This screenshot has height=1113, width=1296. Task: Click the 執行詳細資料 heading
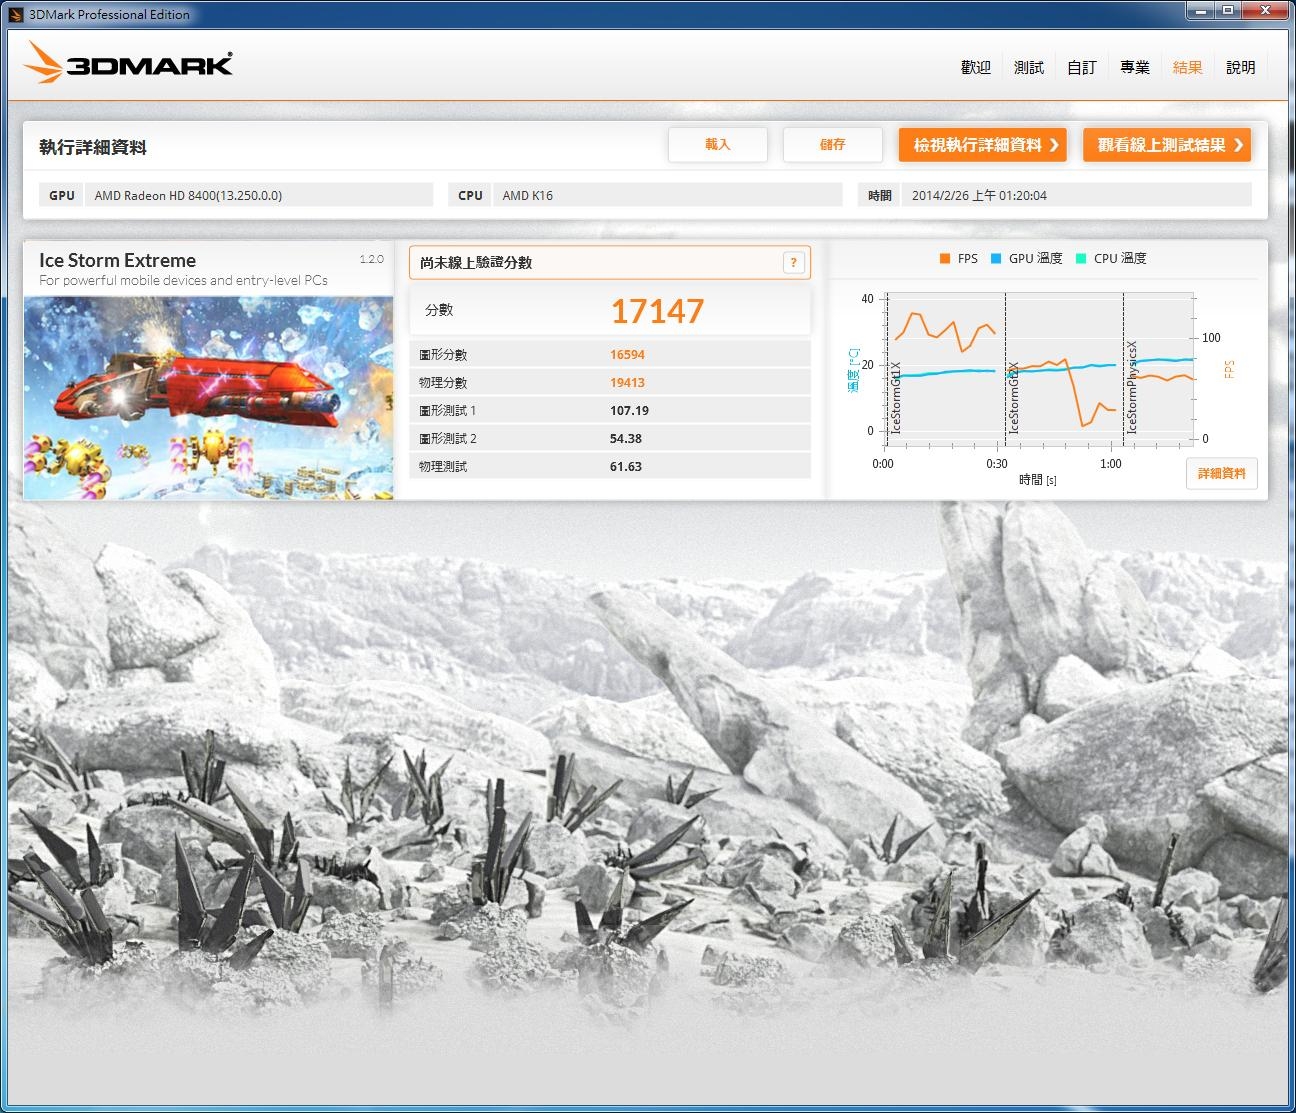click(93, 147)
